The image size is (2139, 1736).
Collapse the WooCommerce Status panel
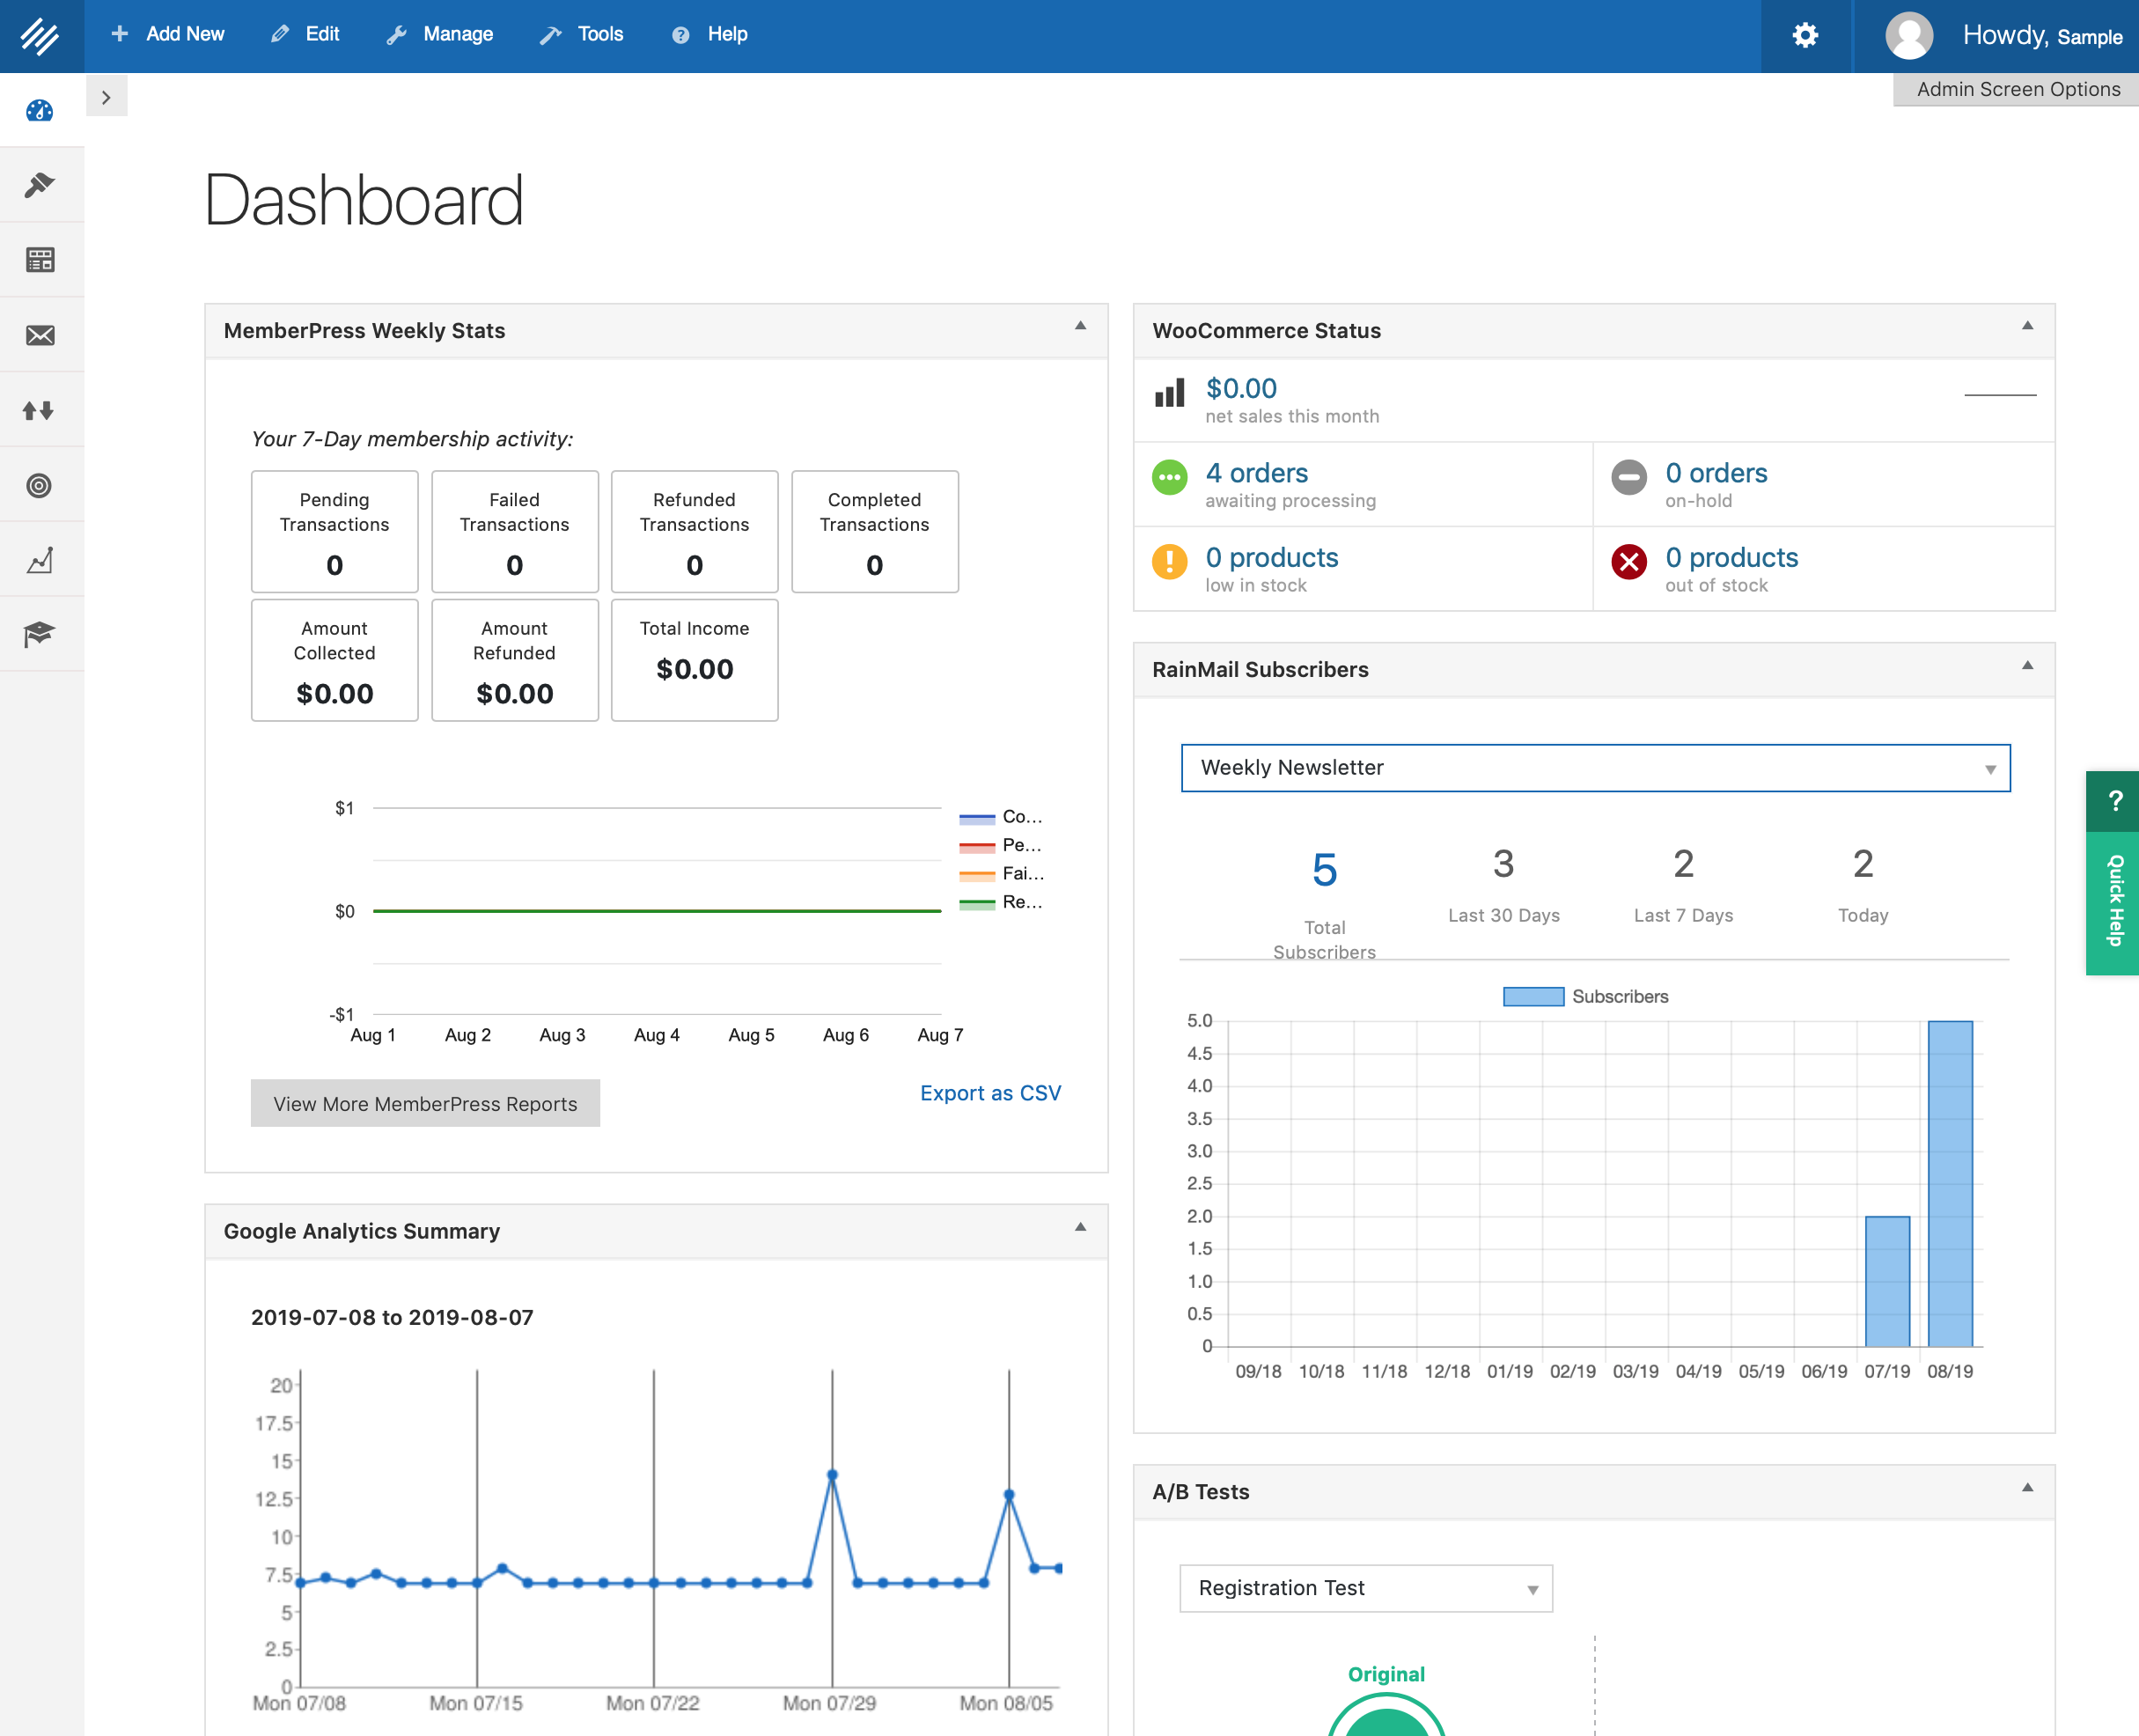[2027, 326]
